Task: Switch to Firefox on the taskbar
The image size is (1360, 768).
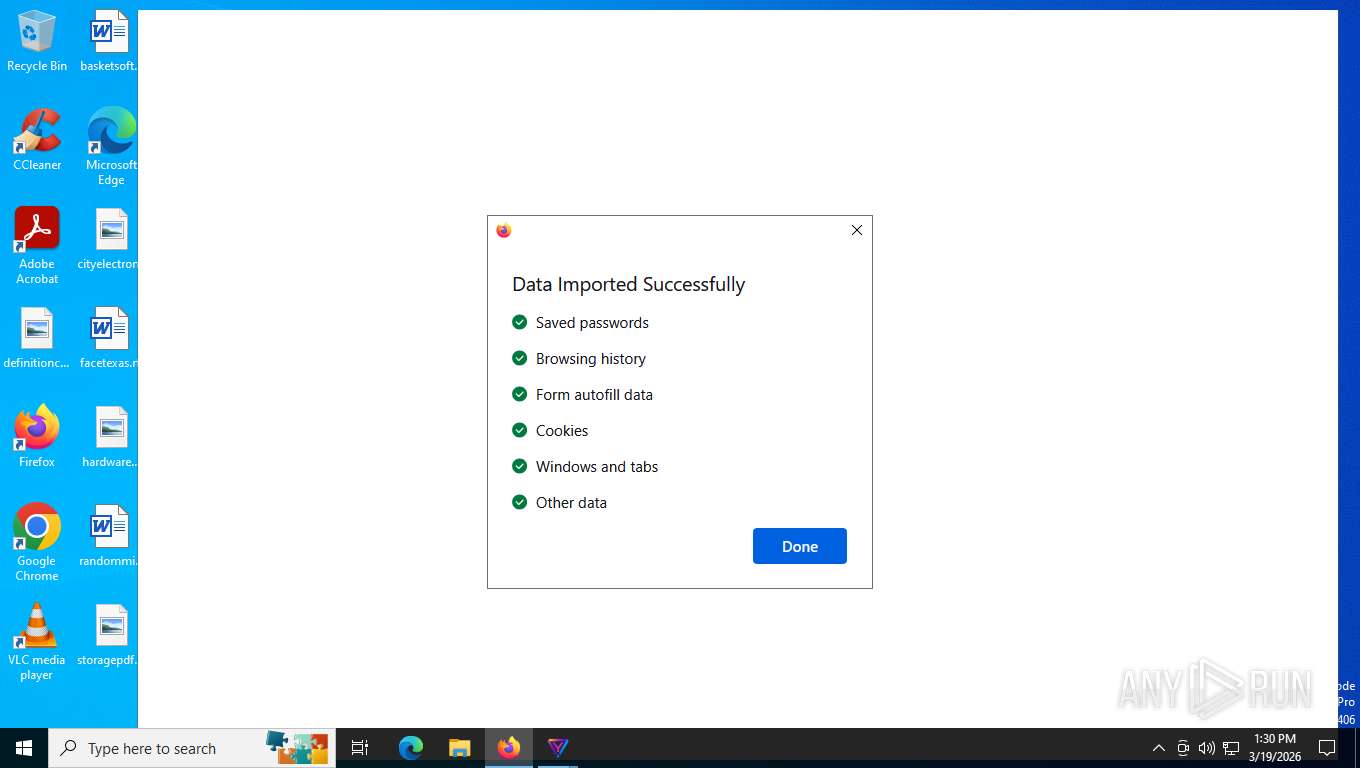Action: point(509,748)
